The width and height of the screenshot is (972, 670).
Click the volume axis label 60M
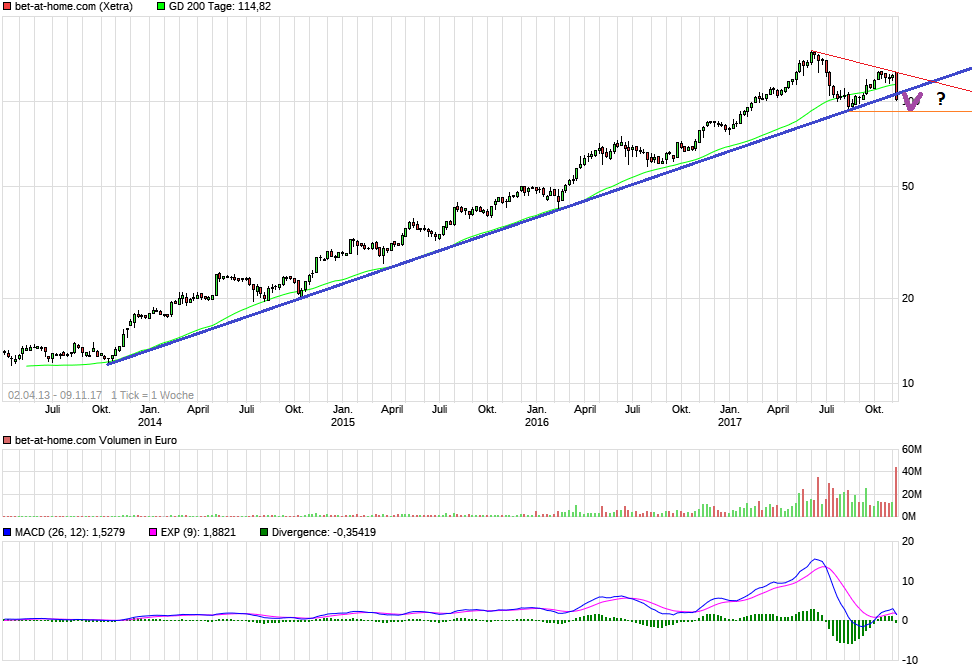pos(912,449)
